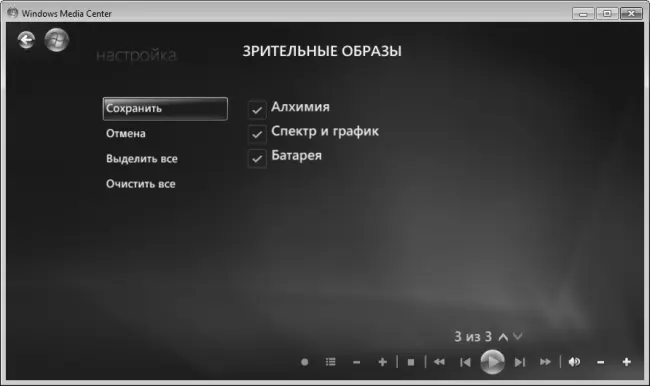Toggle the Батарея checkbox
This screenshot has width=650, height=386.
click(x=257, y=158)
